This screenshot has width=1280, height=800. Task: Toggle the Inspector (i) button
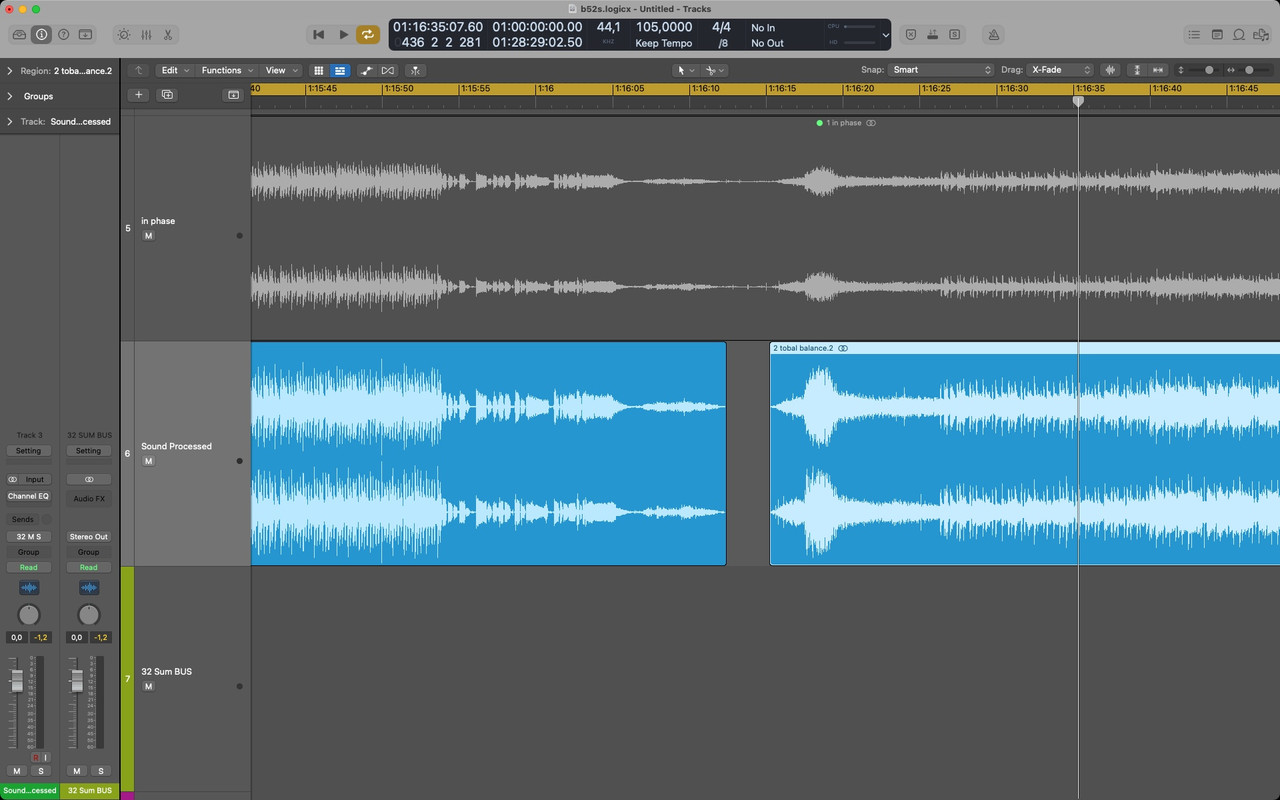pyautogui.click(x=41, y=34)
